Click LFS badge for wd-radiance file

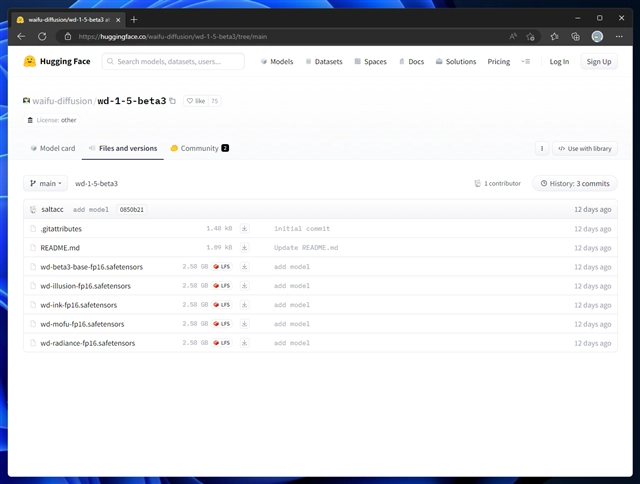click(x=222, y=343)
